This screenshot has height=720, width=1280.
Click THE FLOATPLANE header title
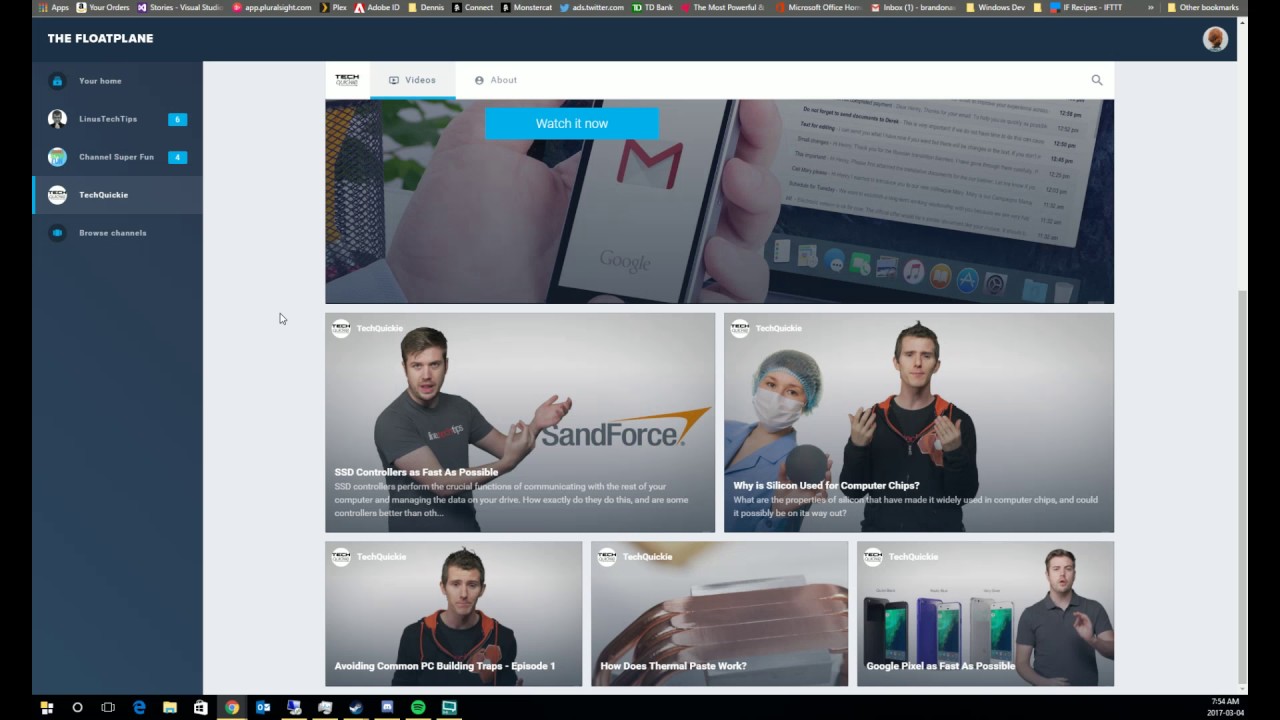click(100, 39)
